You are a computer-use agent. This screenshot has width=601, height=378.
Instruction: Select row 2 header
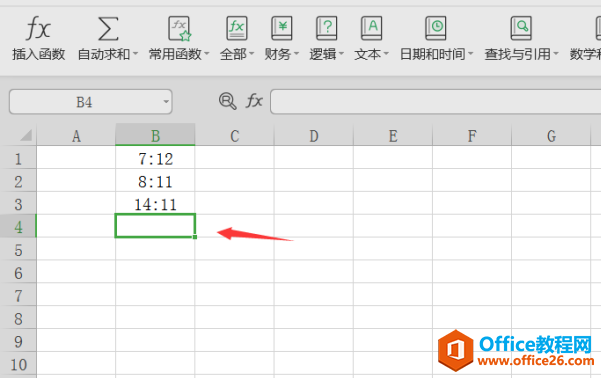coord(18,181)
